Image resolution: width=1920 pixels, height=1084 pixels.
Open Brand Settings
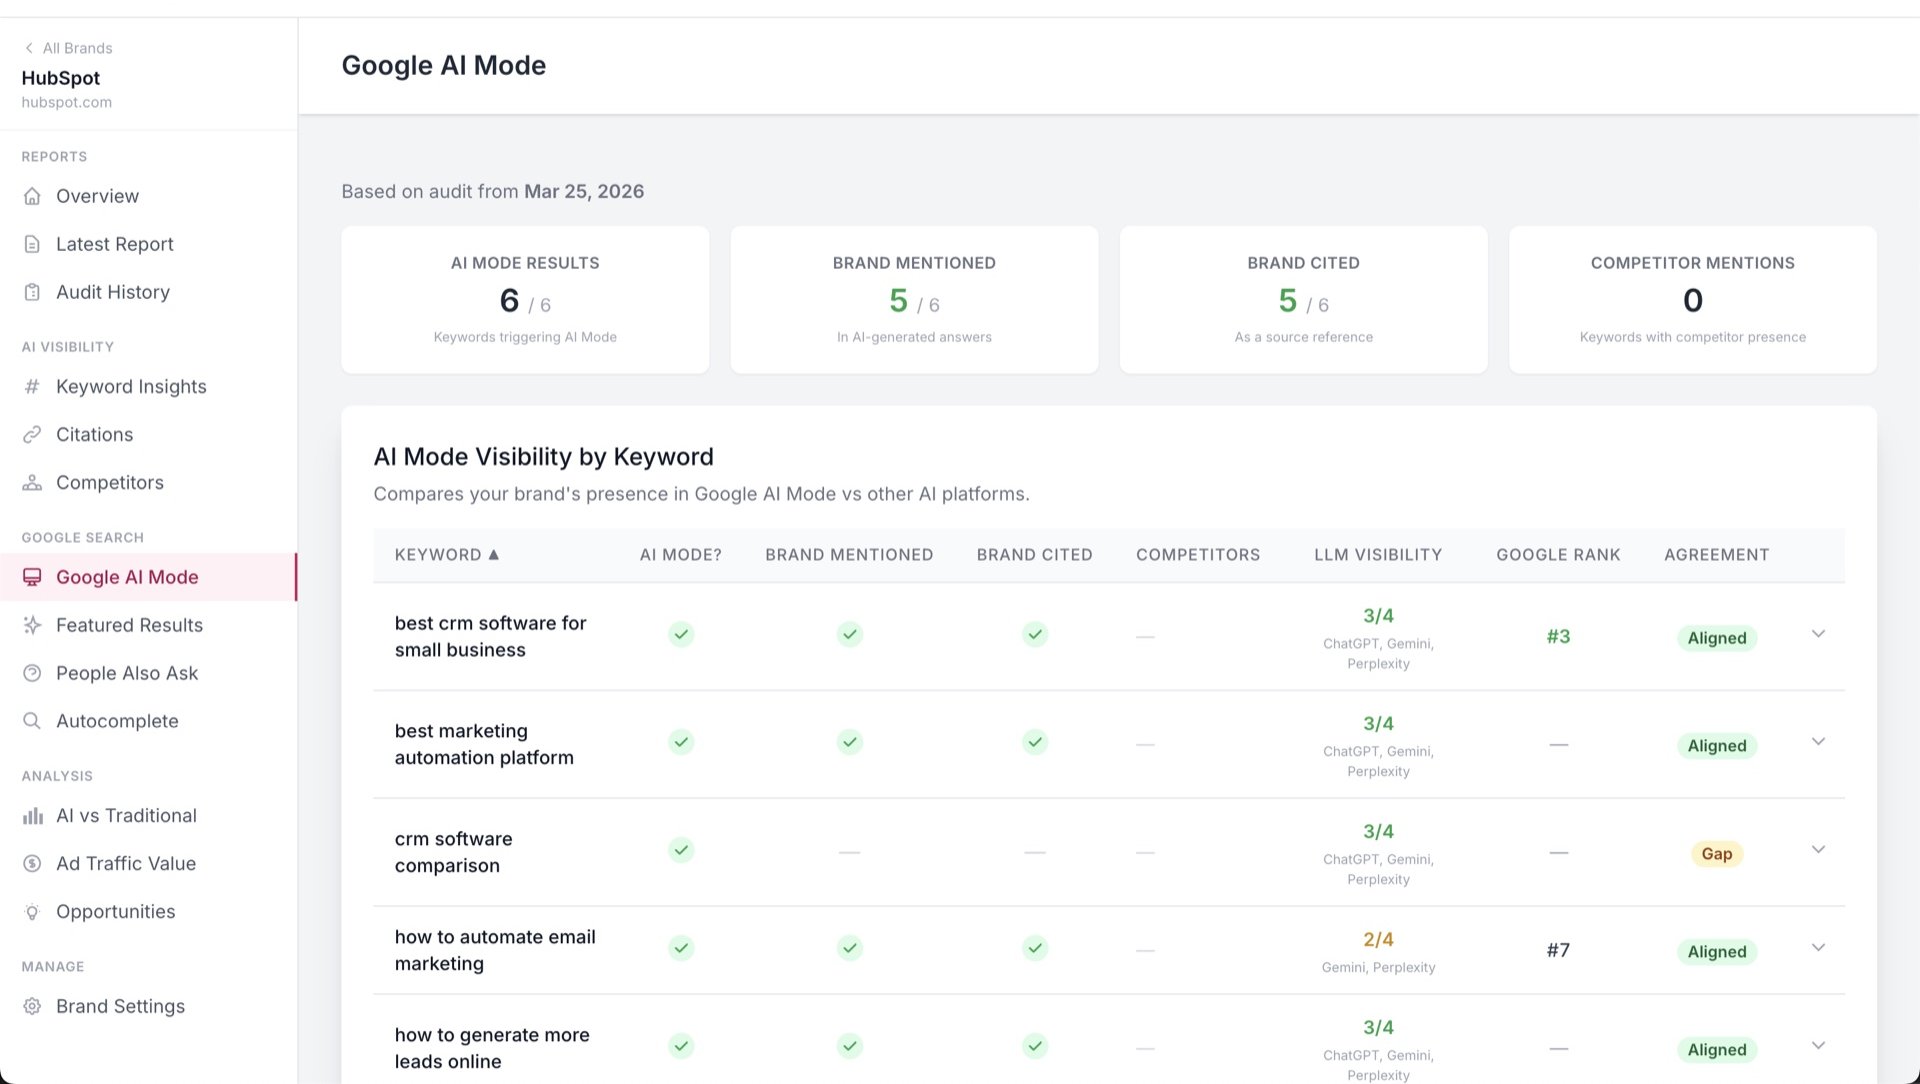(148, 1006)
